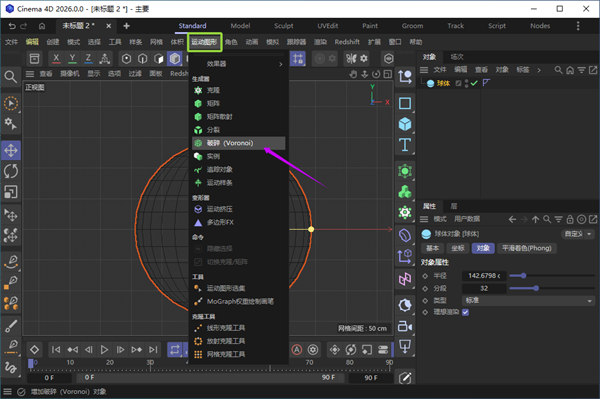The image size is (600, 399).
Task: Click the camera object icon
Action: click(405, 327)
